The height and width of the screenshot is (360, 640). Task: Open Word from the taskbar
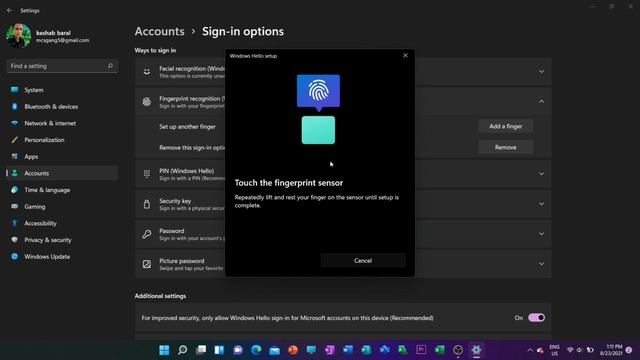coord(348,350)
